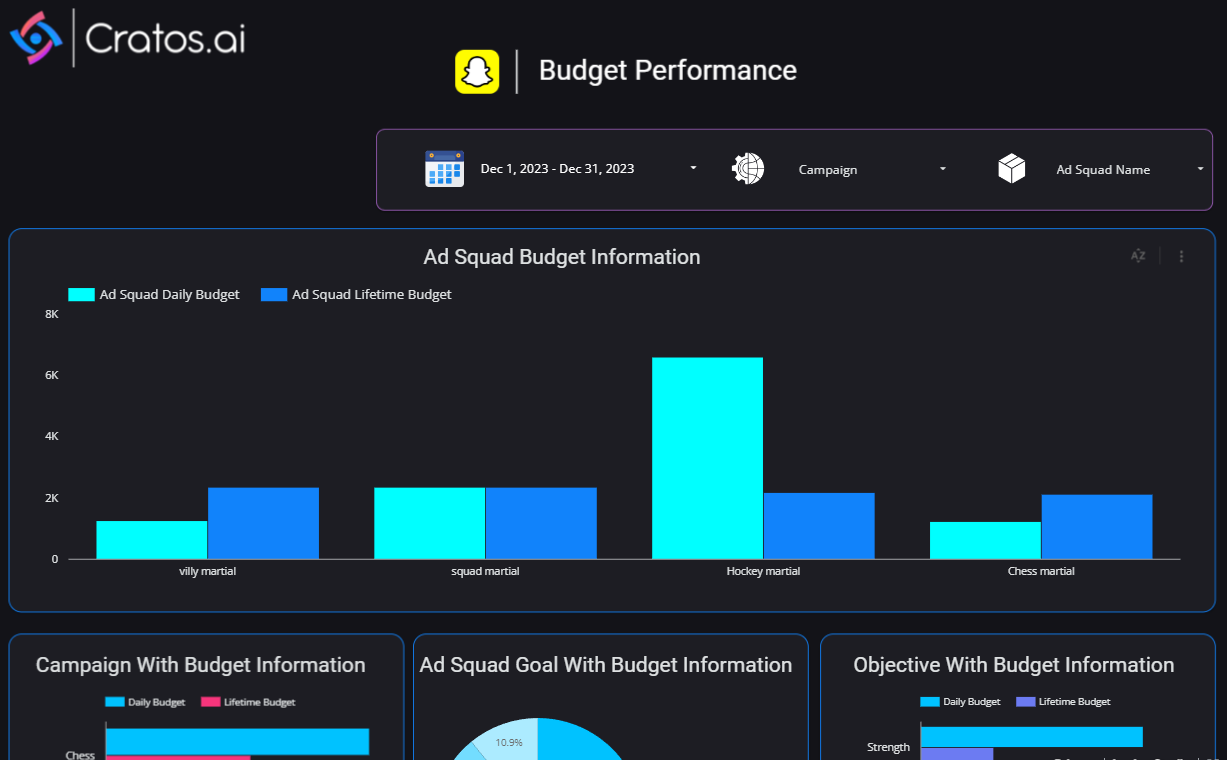Click the calendar icon beside the date range

pyautogui.click(x=444, y=169)
